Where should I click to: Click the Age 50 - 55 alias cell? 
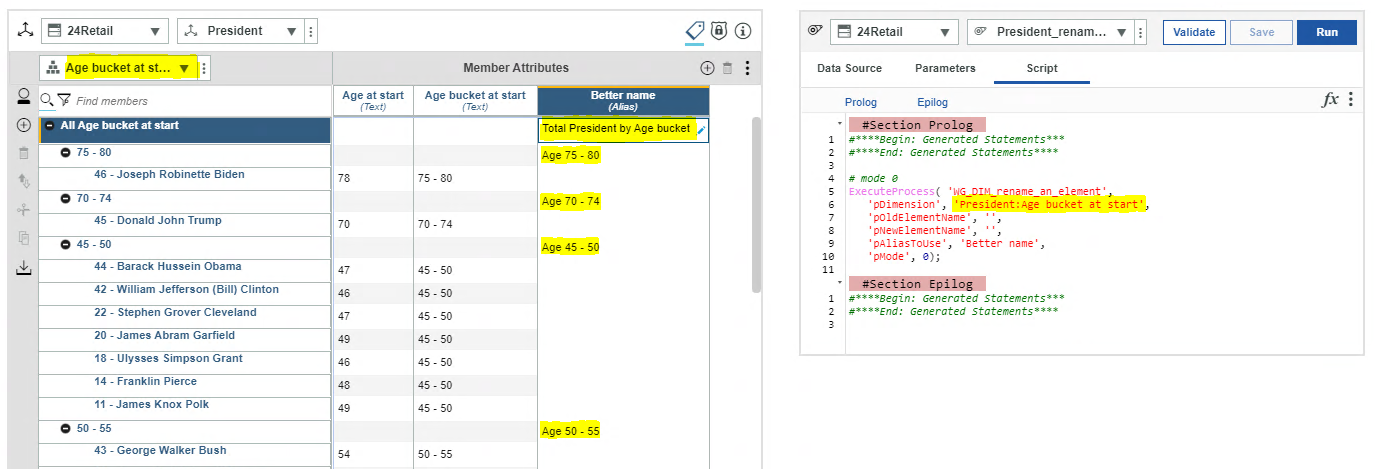[623, 432]
